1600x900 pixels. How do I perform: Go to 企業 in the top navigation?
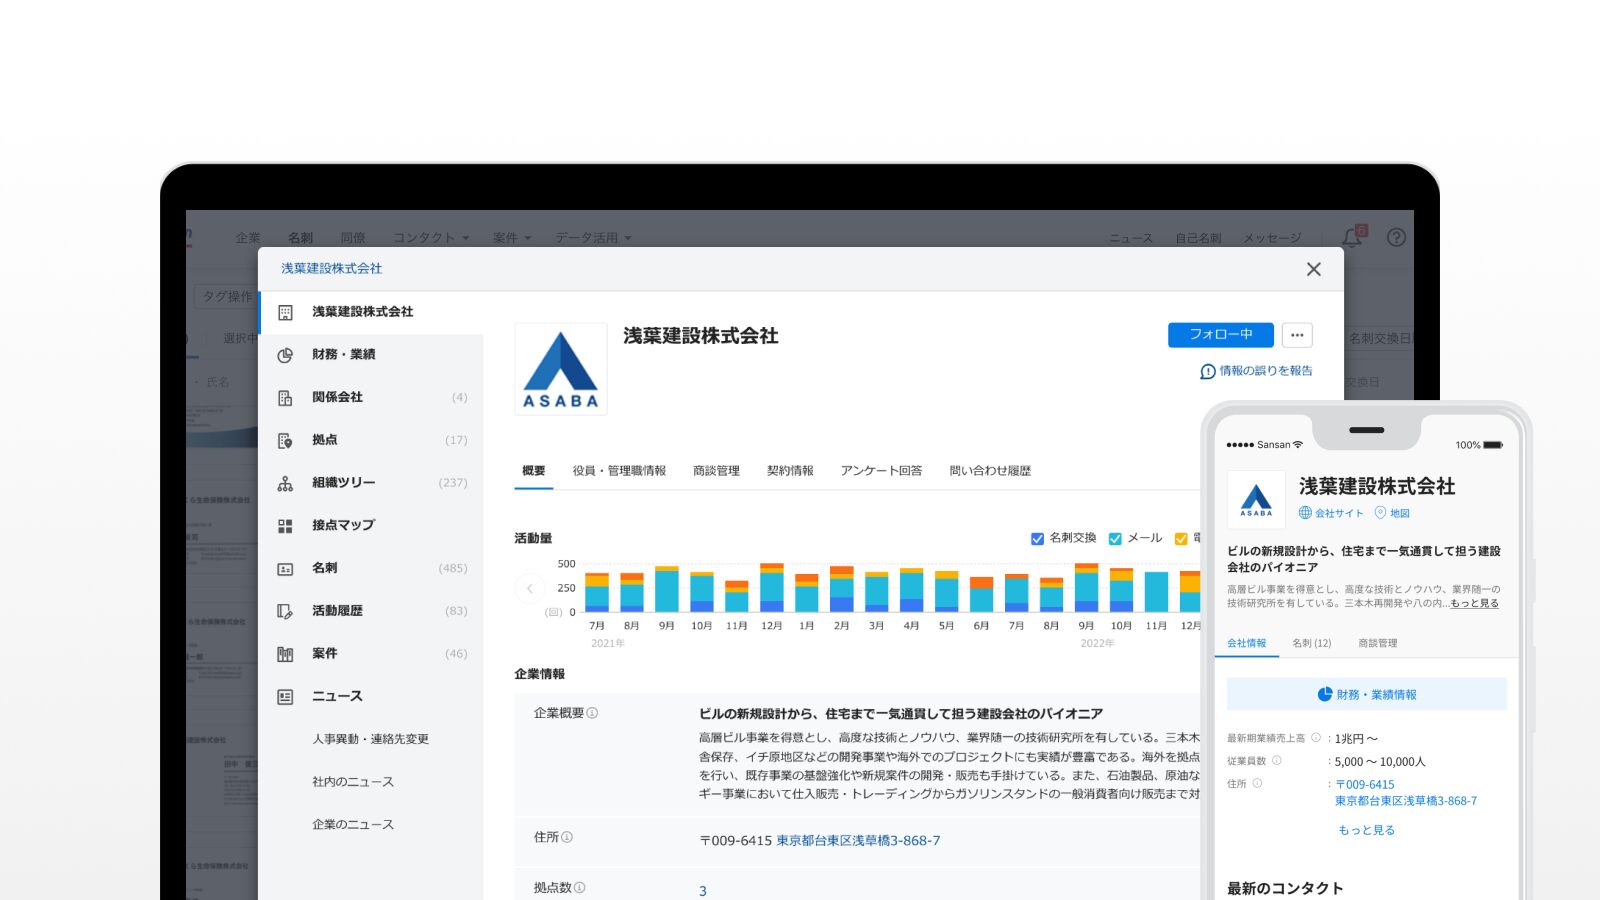[x=248, y=238]
